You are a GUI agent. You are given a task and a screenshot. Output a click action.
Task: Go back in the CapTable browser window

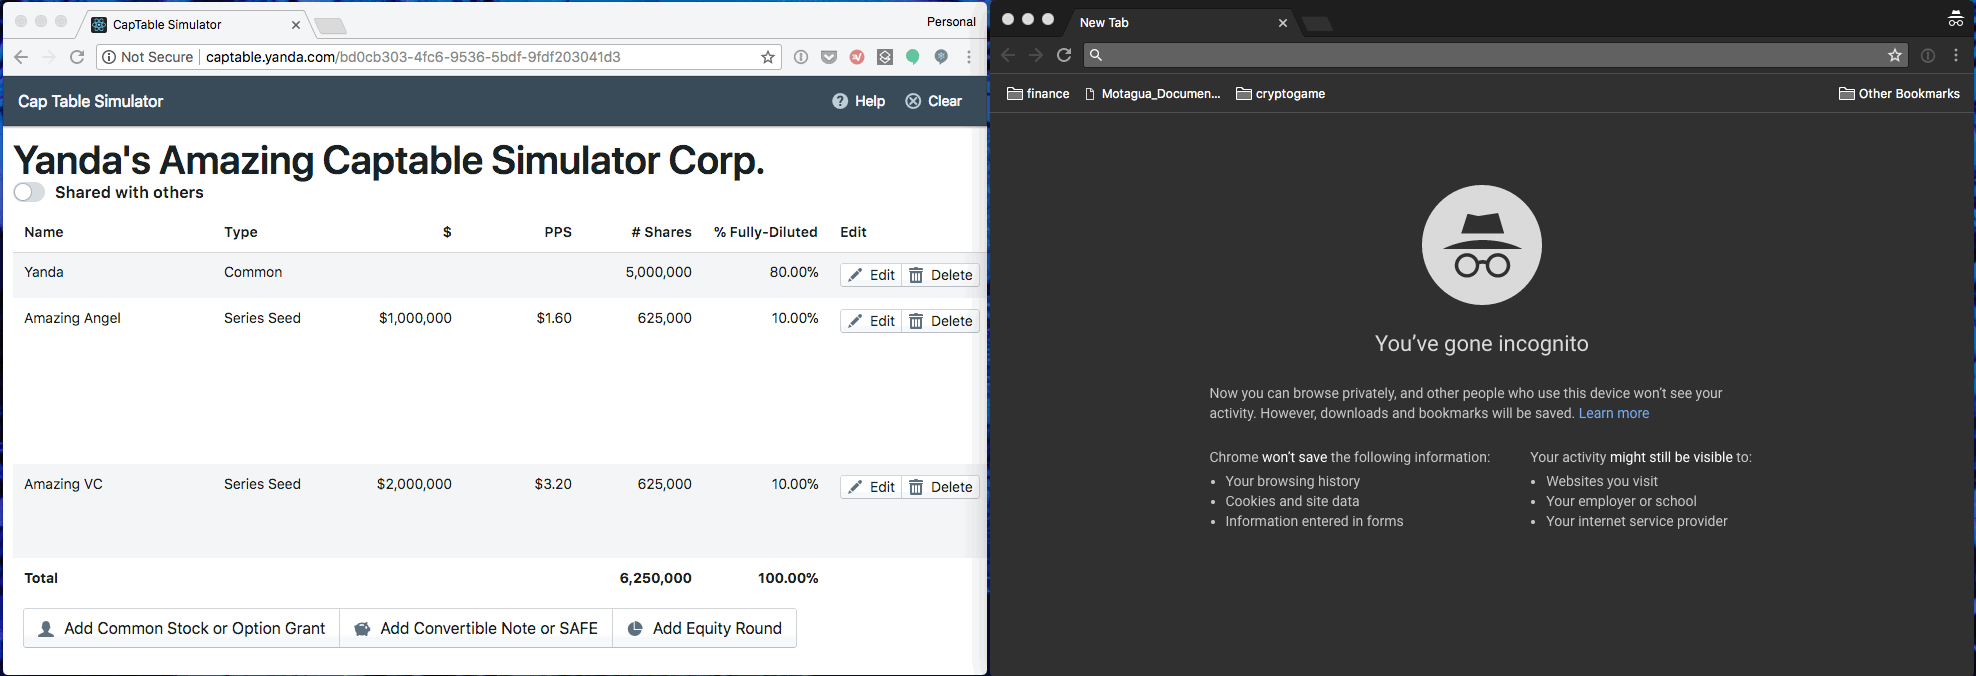tap(21, 57)
